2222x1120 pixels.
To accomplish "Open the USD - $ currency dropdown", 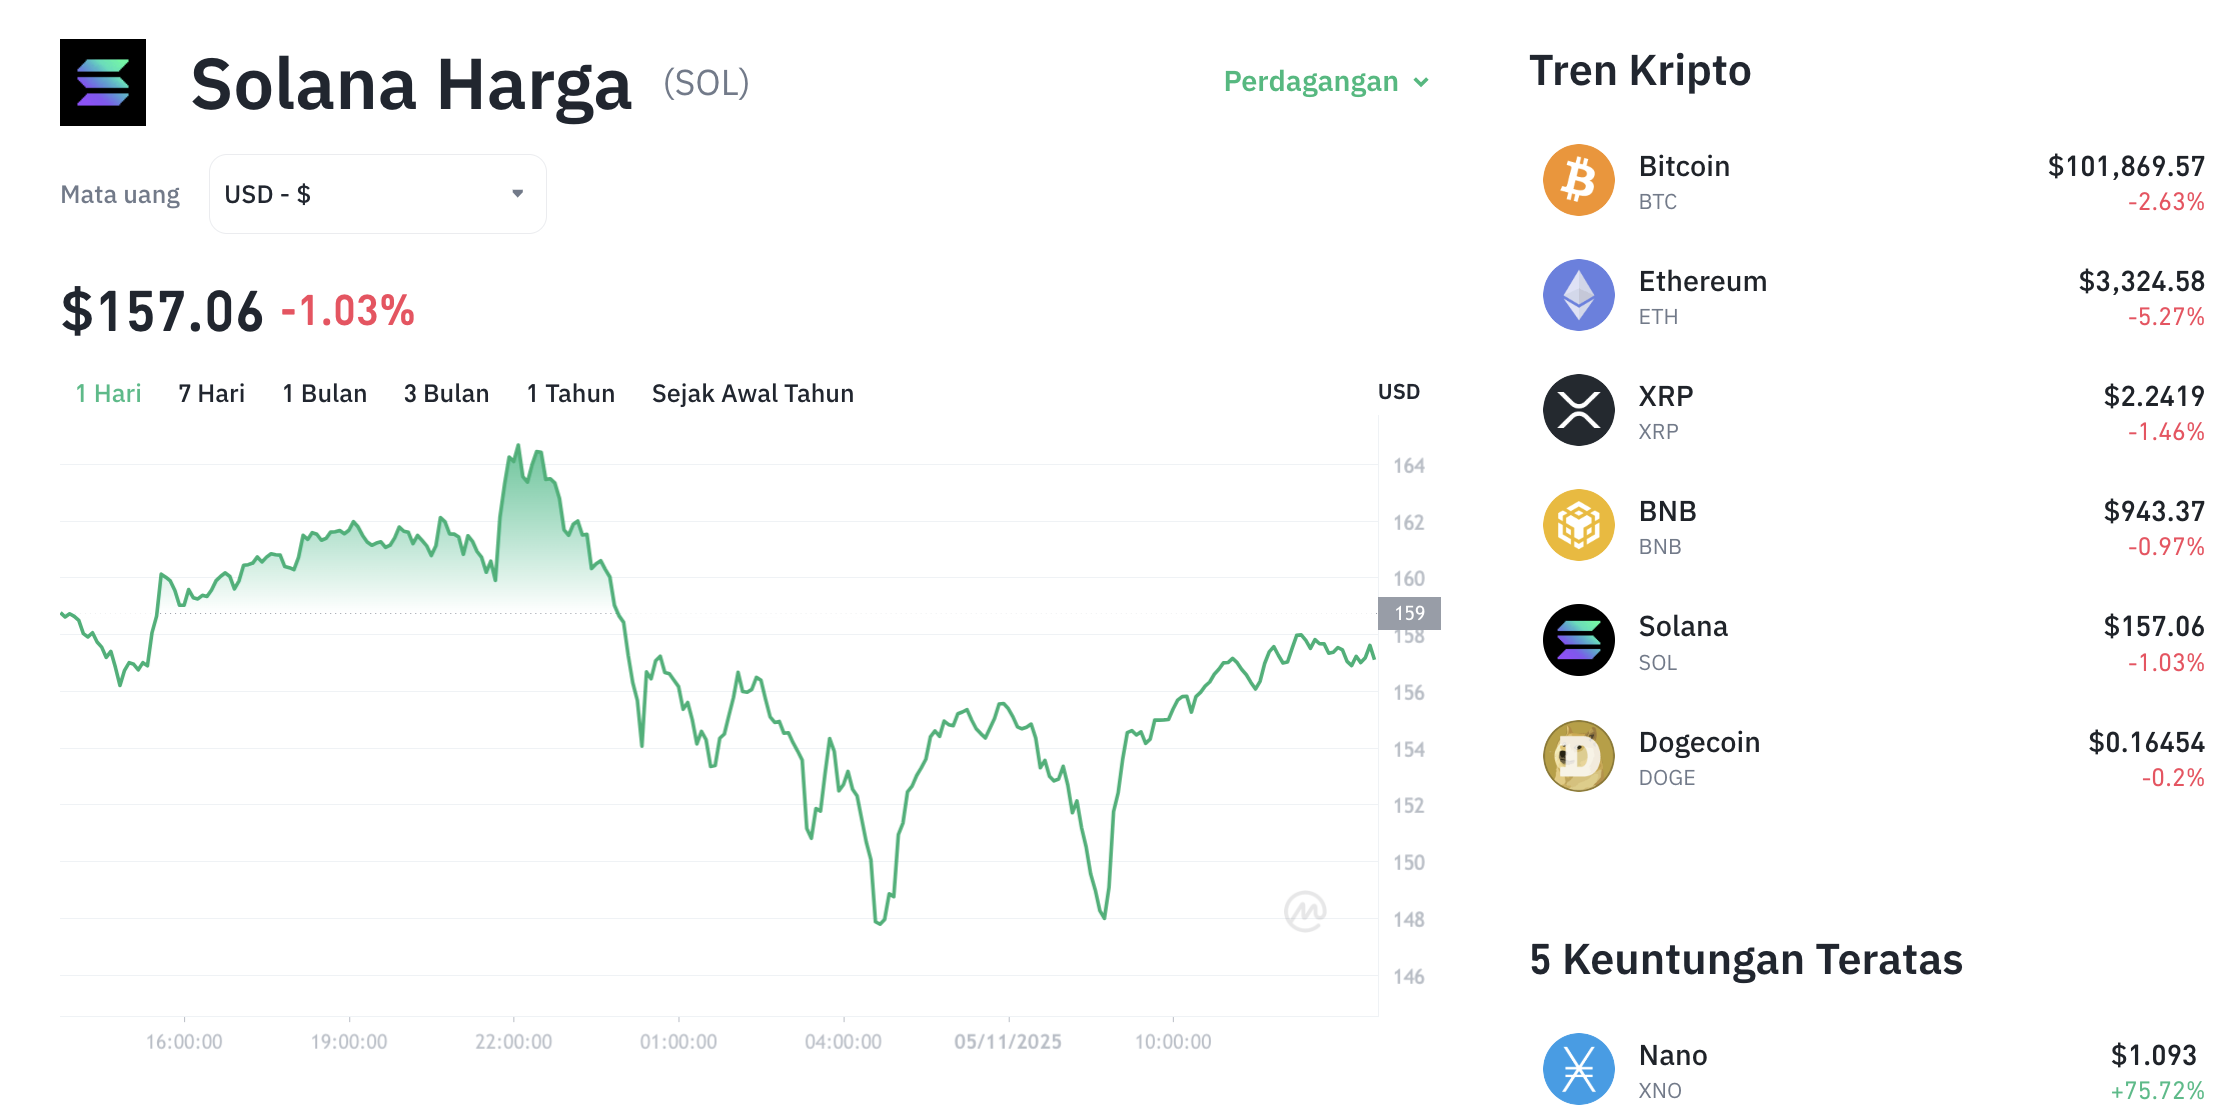I will [x=377, y=193].
